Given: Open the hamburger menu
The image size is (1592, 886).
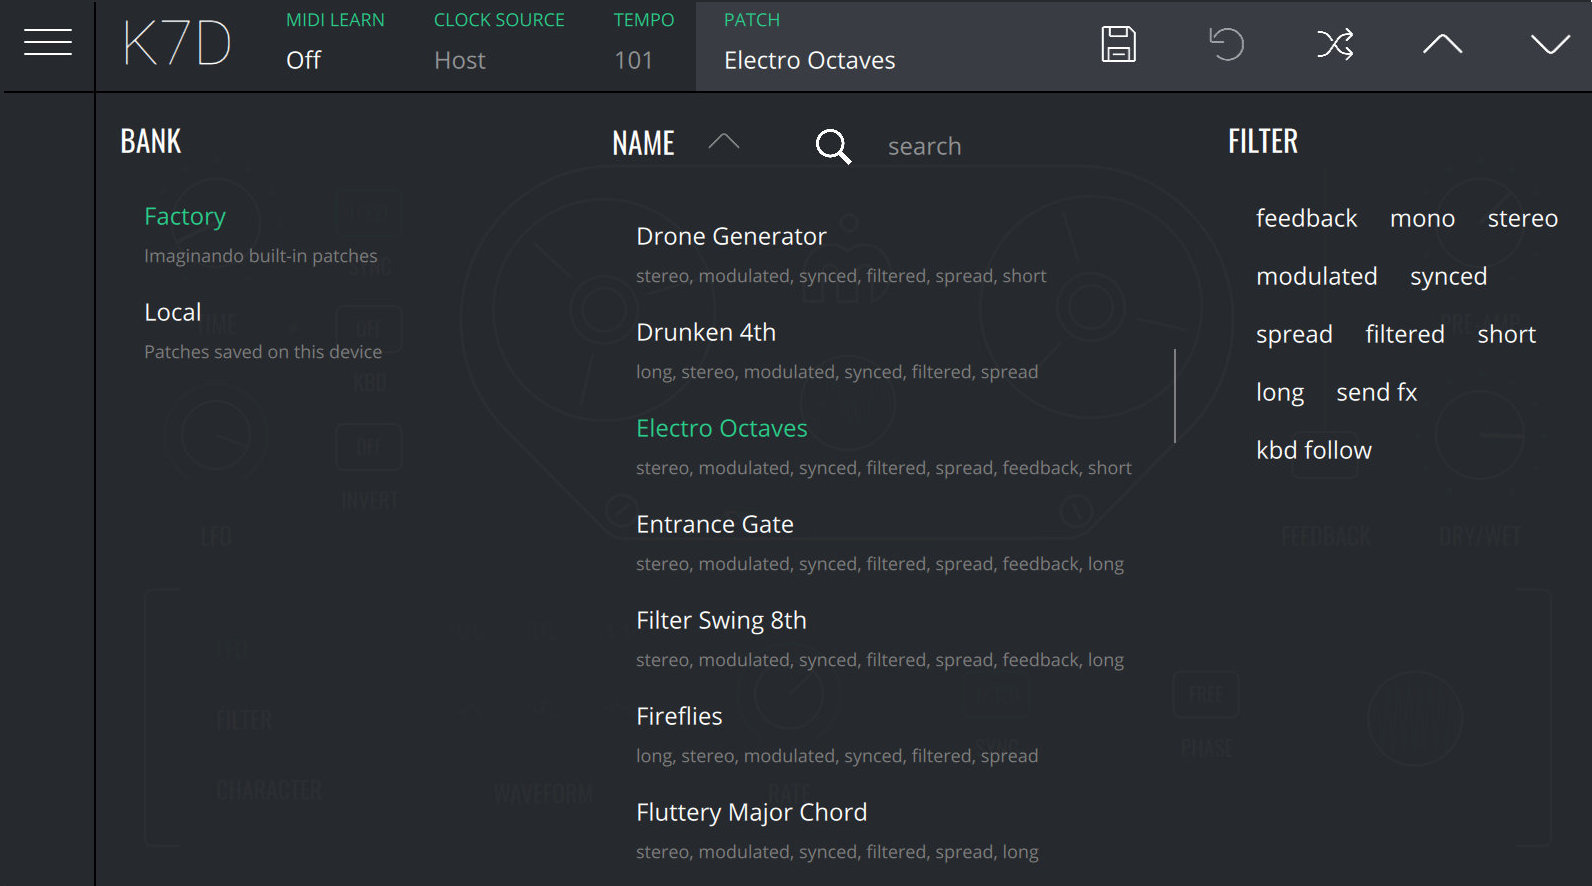Looking at the screenshot, I should point(47,43).
